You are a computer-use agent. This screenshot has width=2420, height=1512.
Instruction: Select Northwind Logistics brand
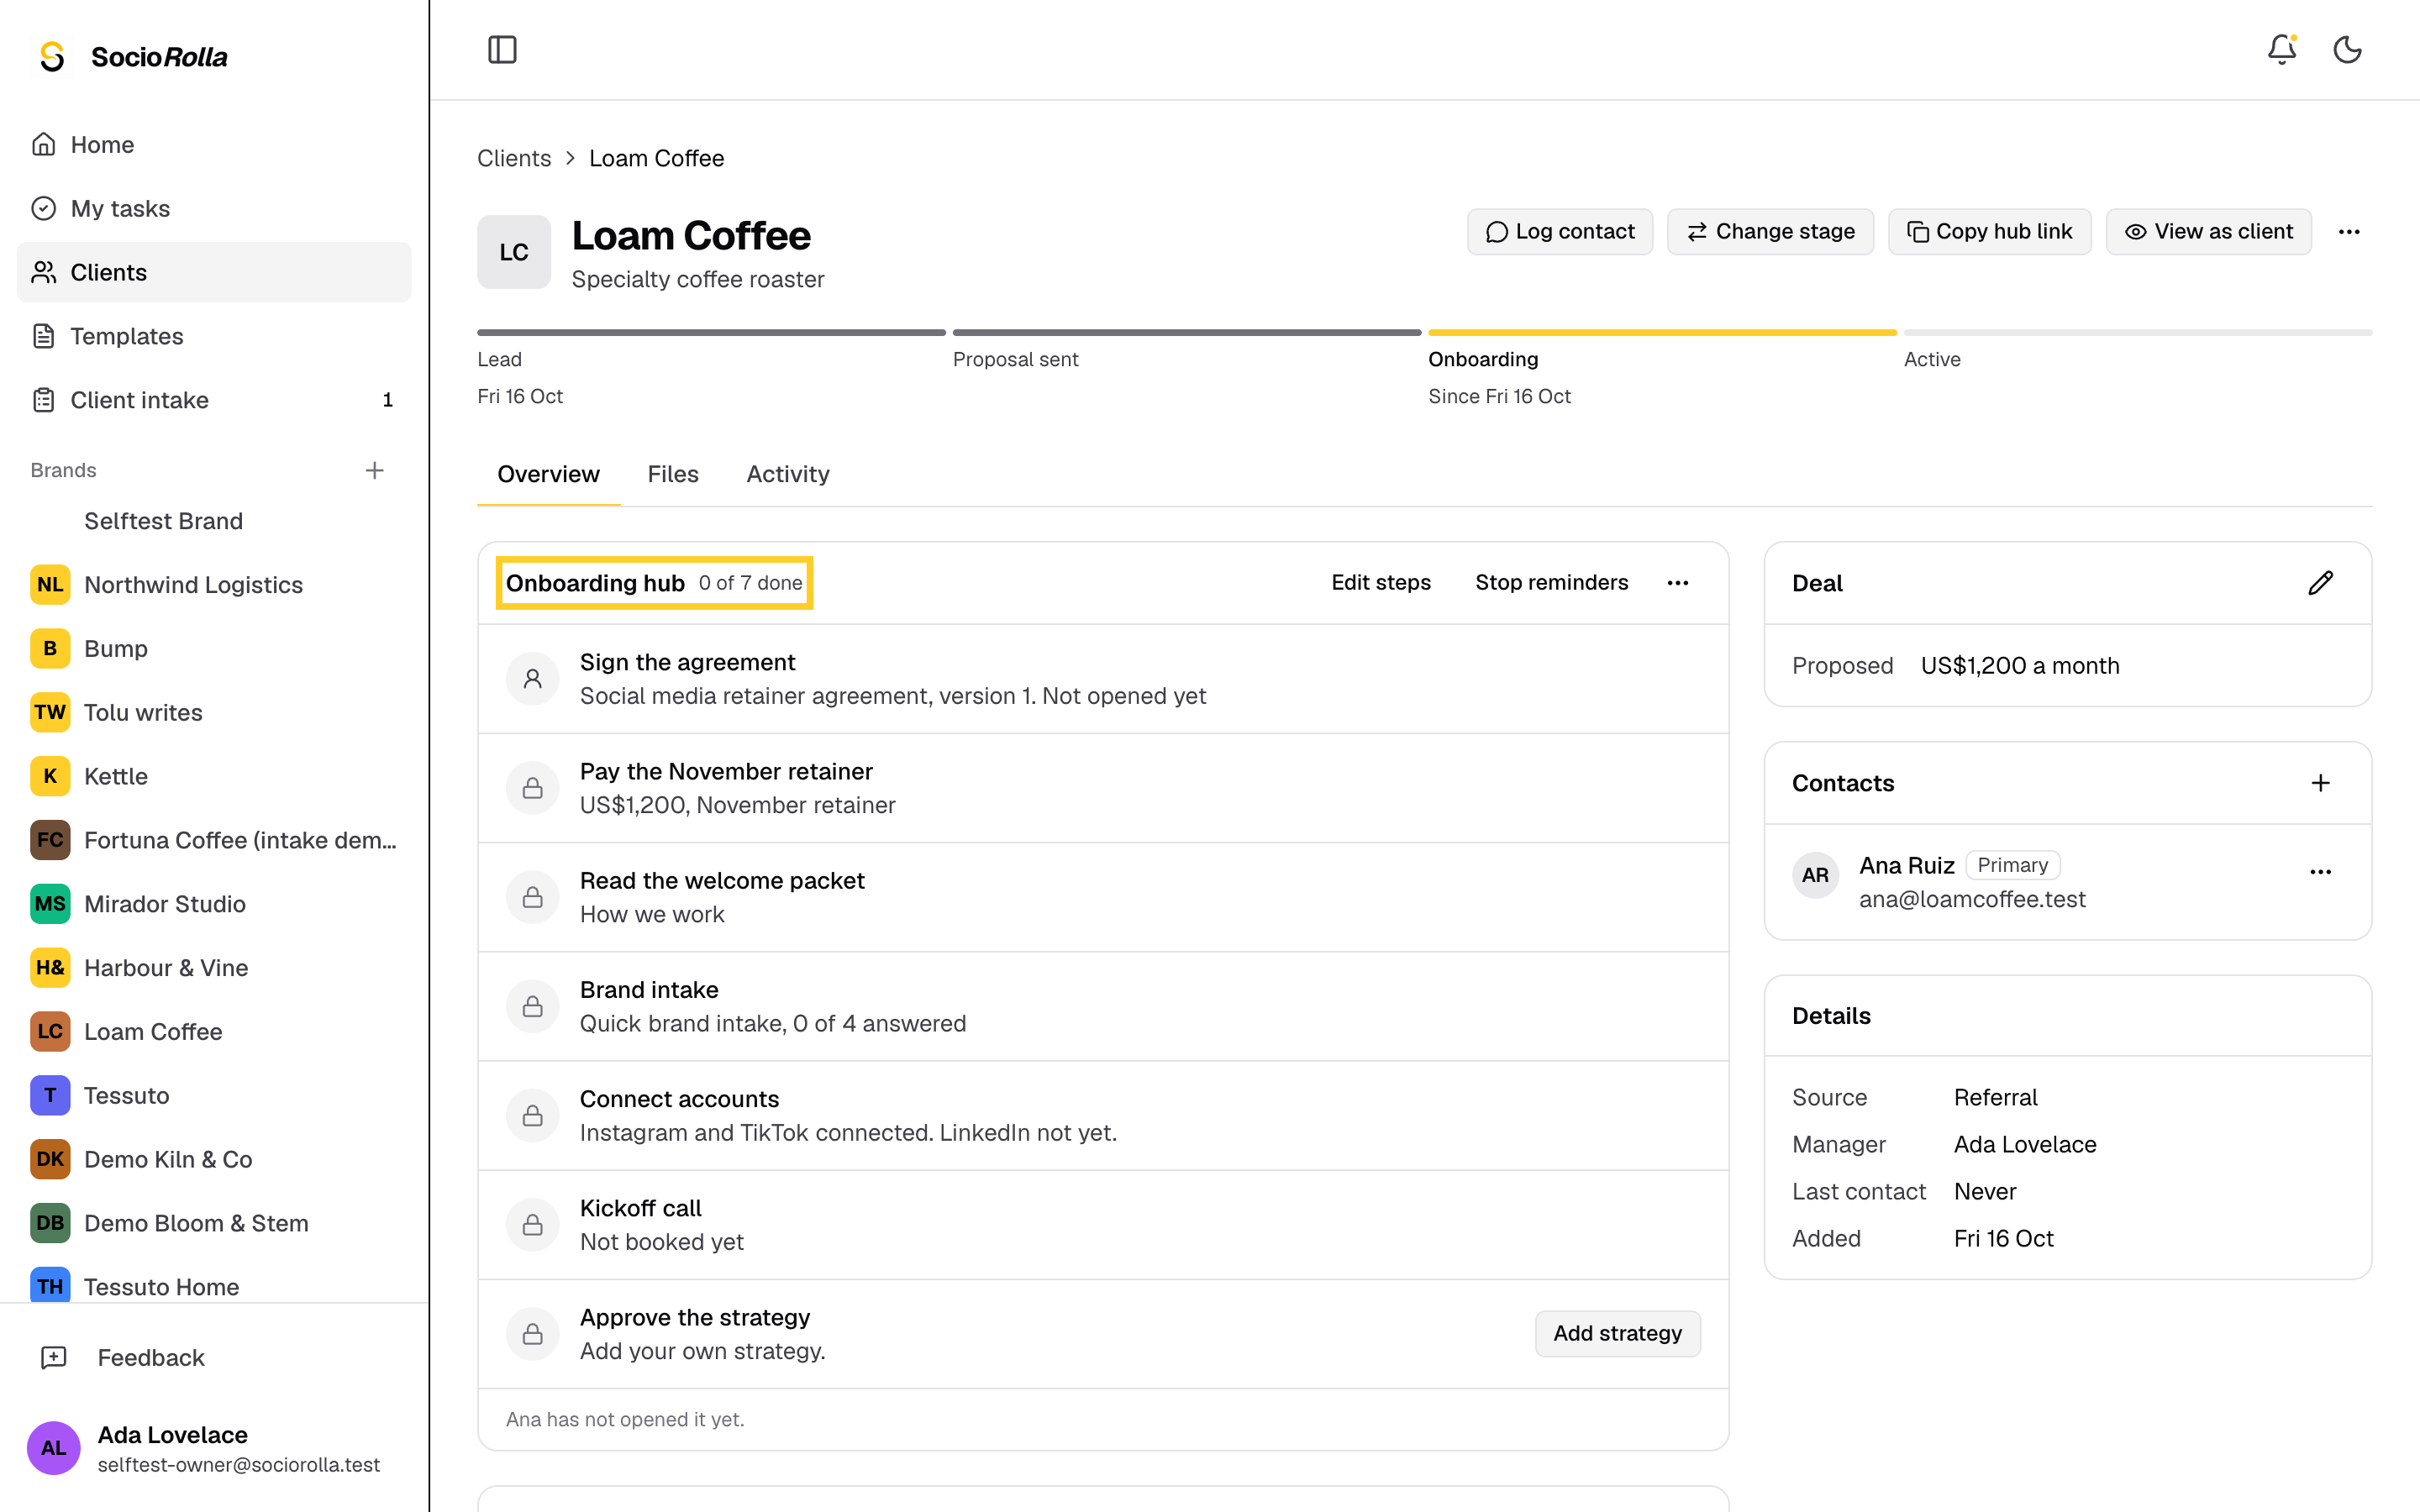point(214,584)
